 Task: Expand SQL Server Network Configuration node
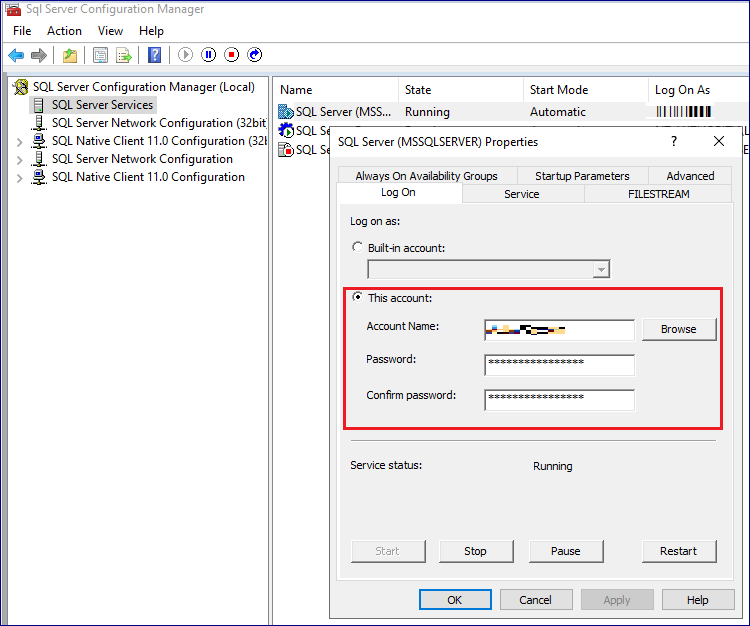(19, 160)
